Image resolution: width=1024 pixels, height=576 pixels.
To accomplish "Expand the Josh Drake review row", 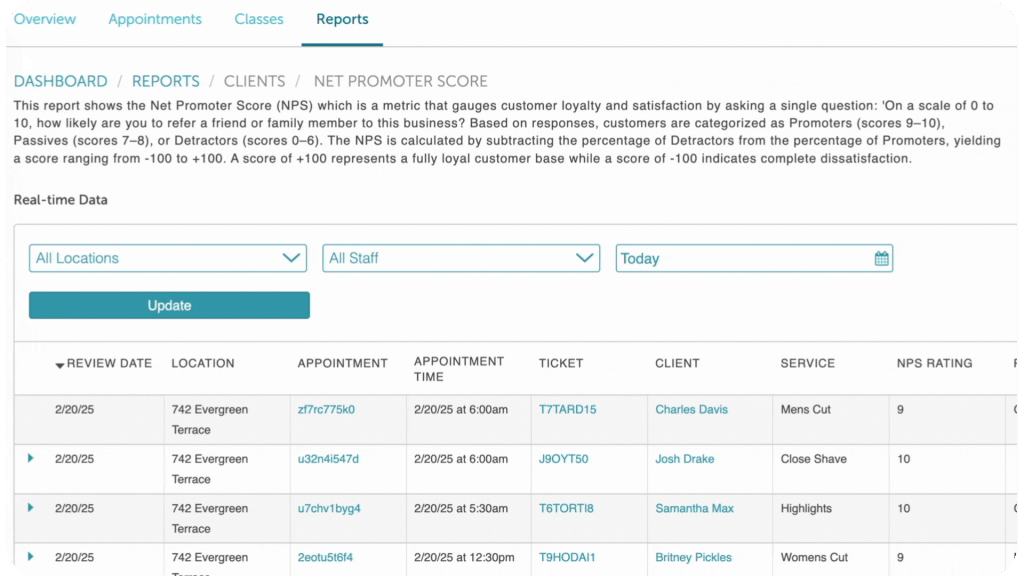I will tap(31, 459).
